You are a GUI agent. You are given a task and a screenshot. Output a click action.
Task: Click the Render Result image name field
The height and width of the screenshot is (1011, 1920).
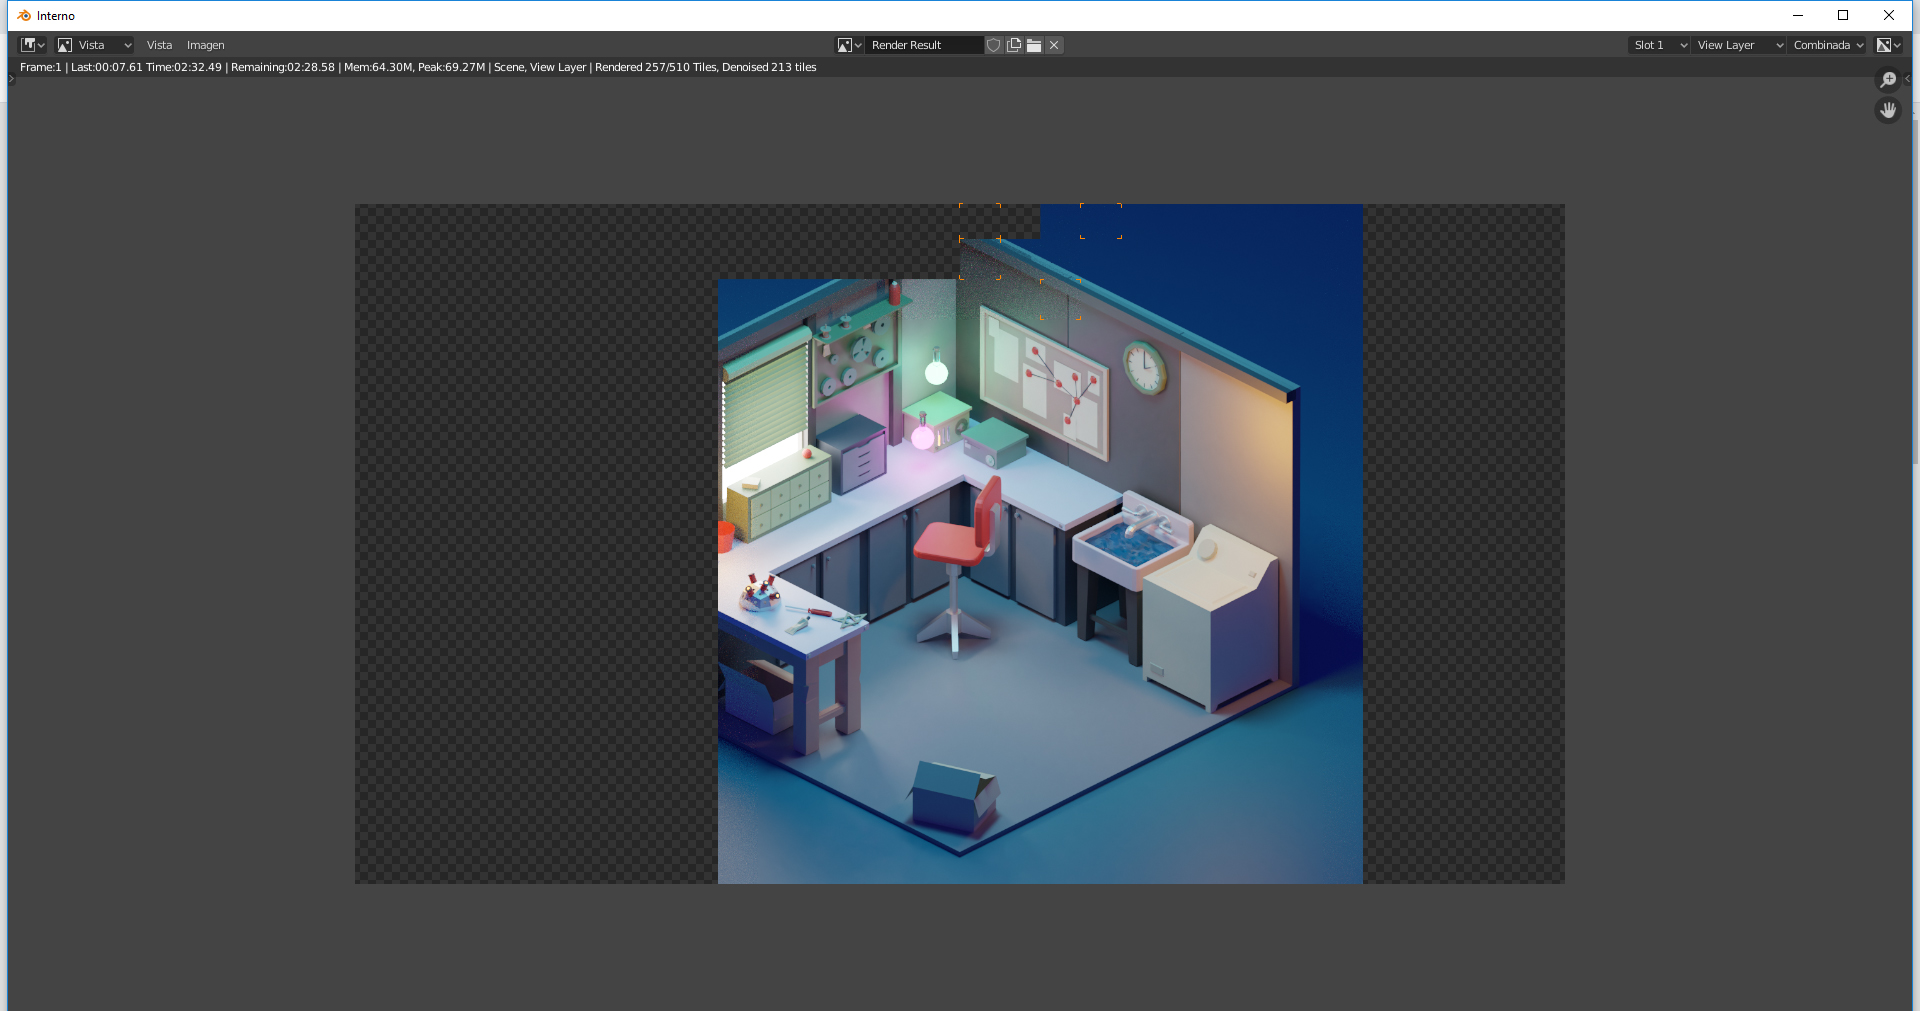click(924, 45)
